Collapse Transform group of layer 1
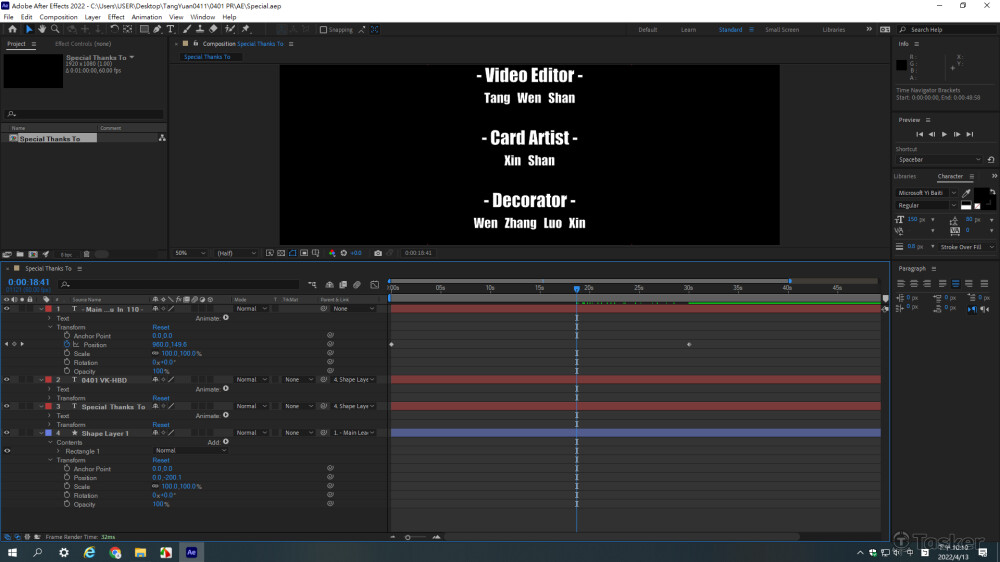This screenshot has height=562, width=1000. [50, 327]
